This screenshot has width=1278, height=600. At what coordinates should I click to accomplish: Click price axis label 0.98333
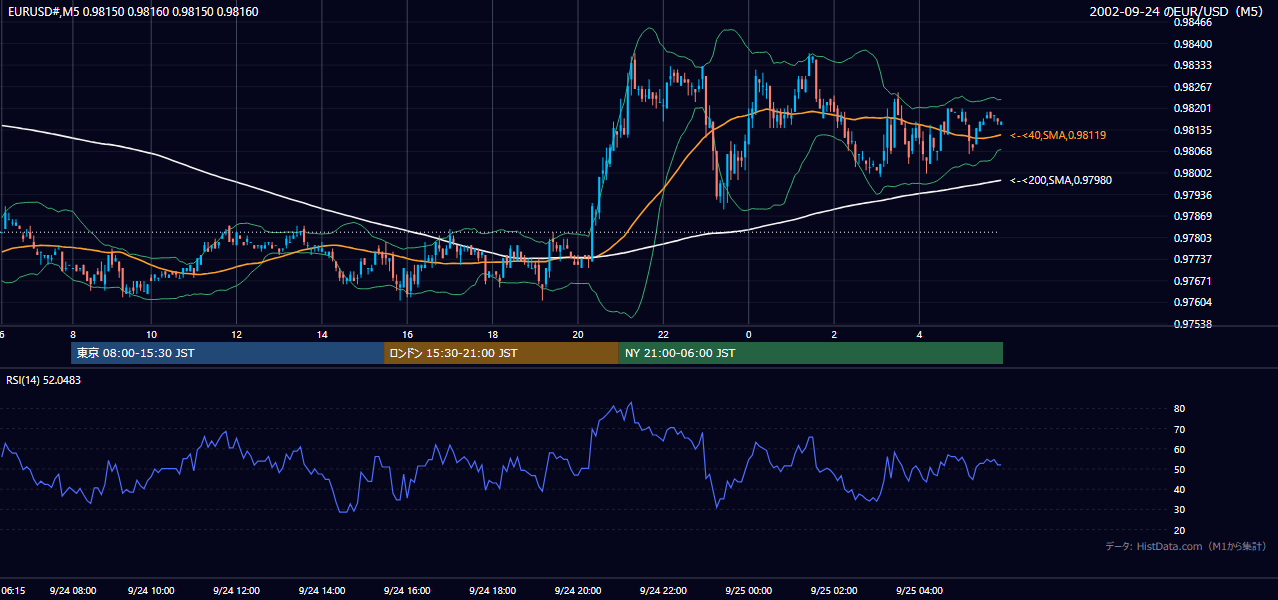(1194, 65)
